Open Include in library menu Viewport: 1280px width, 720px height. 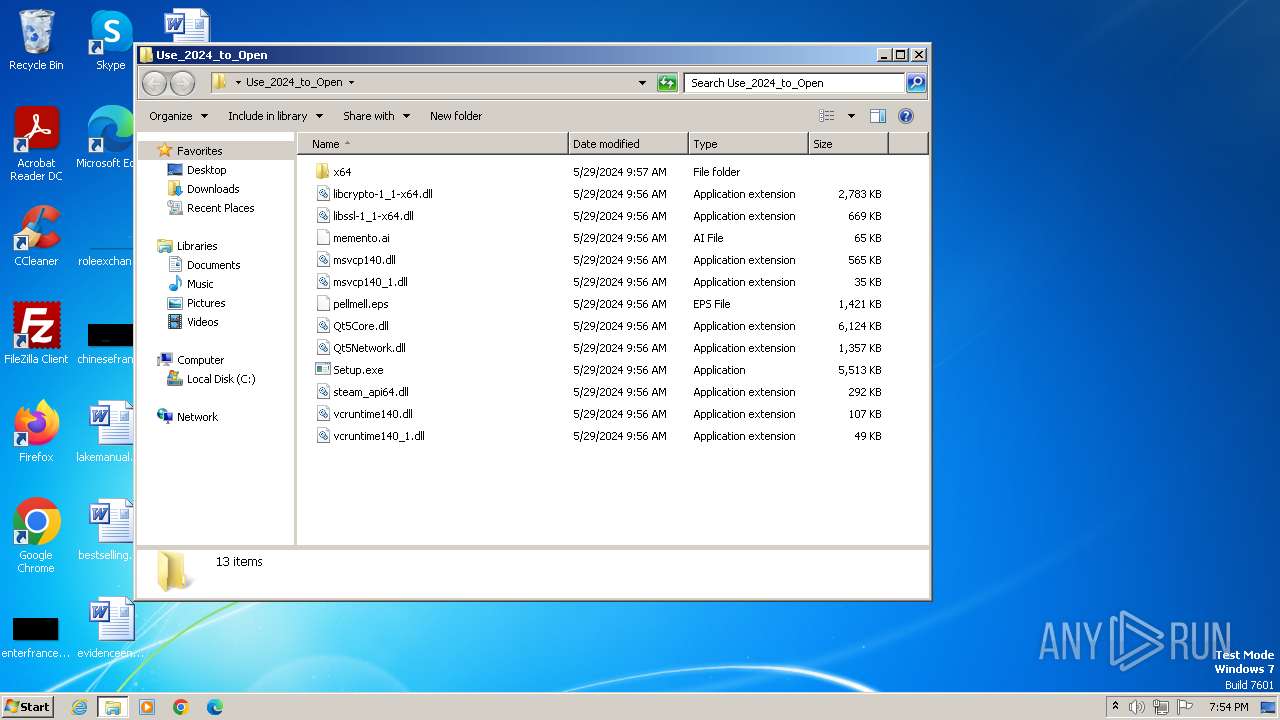tap(274, 116)
